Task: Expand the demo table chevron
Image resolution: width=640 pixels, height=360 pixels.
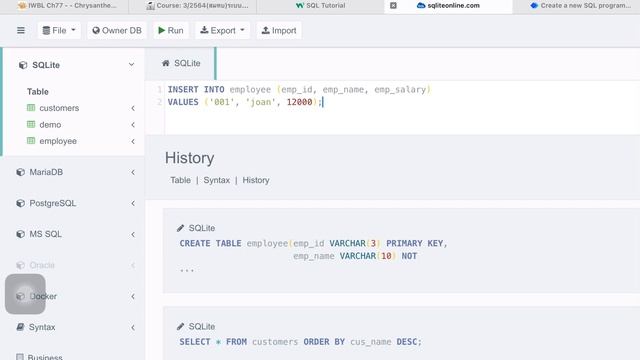Action: (133, 125)
